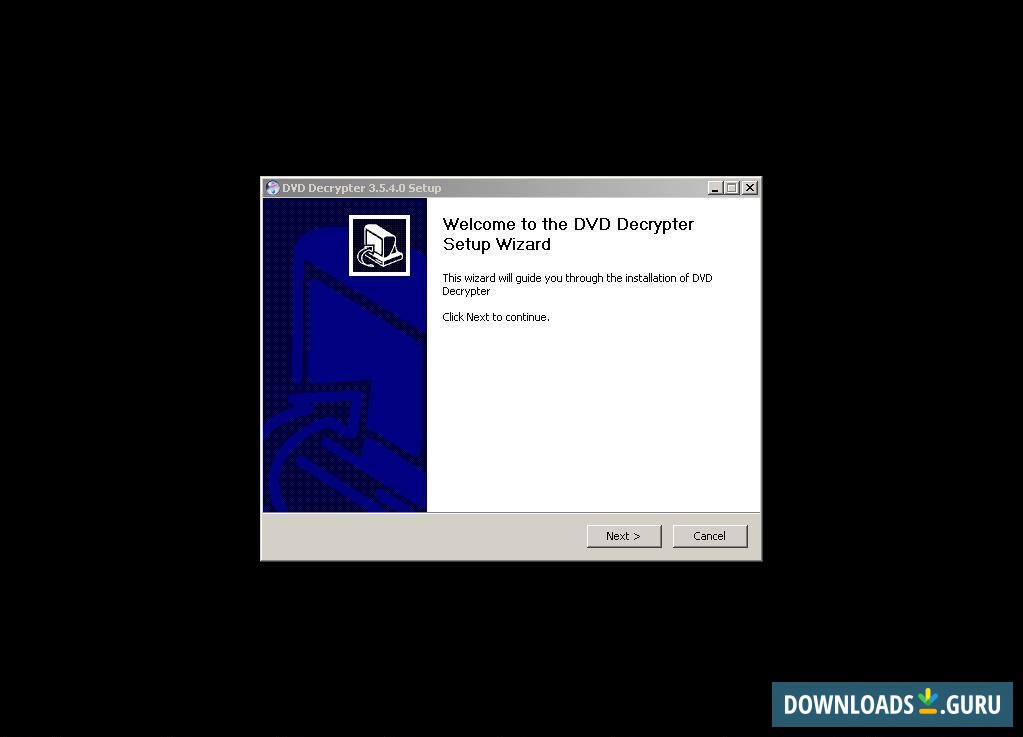Cancel the DVD Decrypter setup
The image size is (1023, 737).
710,536
